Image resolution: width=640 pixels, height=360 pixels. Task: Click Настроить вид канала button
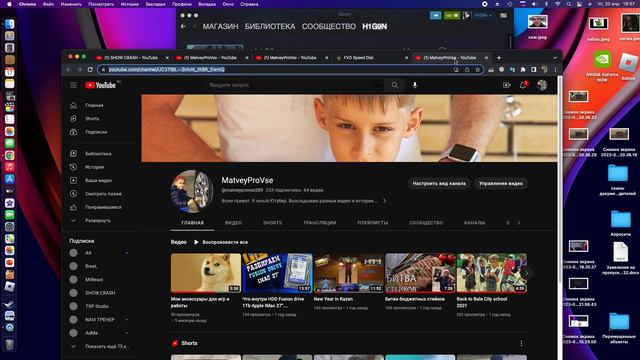[439, 184]
